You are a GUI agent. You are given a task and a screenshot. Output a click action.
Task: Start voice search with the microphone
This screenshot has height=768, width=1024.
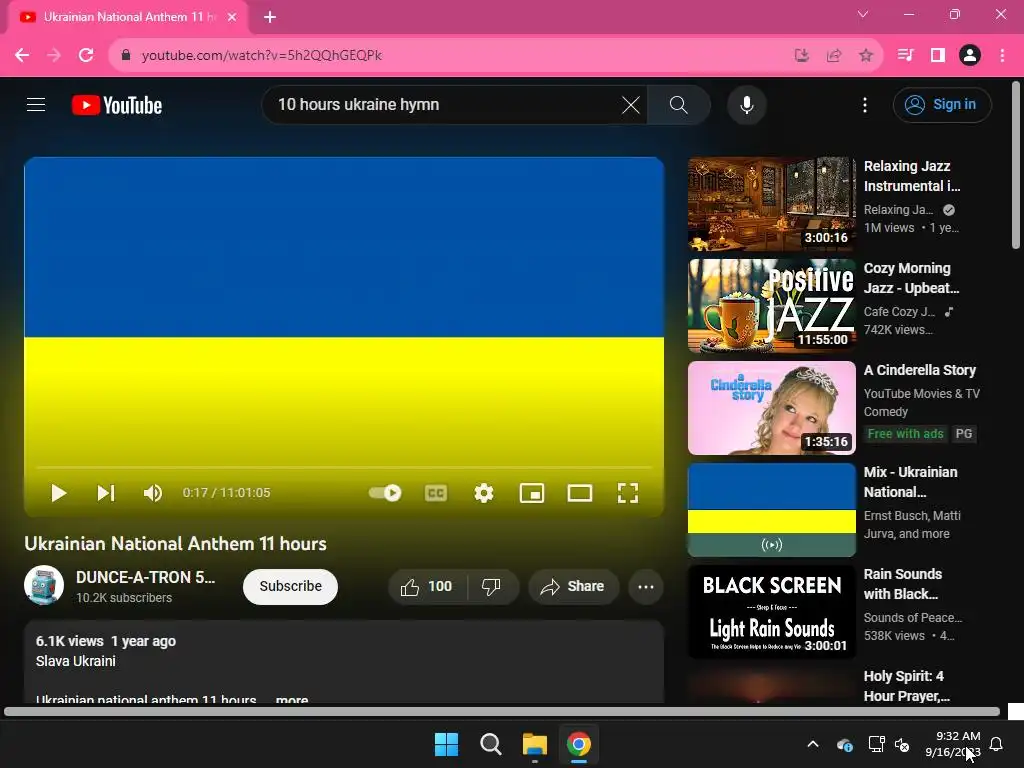(x=746, y=104)
